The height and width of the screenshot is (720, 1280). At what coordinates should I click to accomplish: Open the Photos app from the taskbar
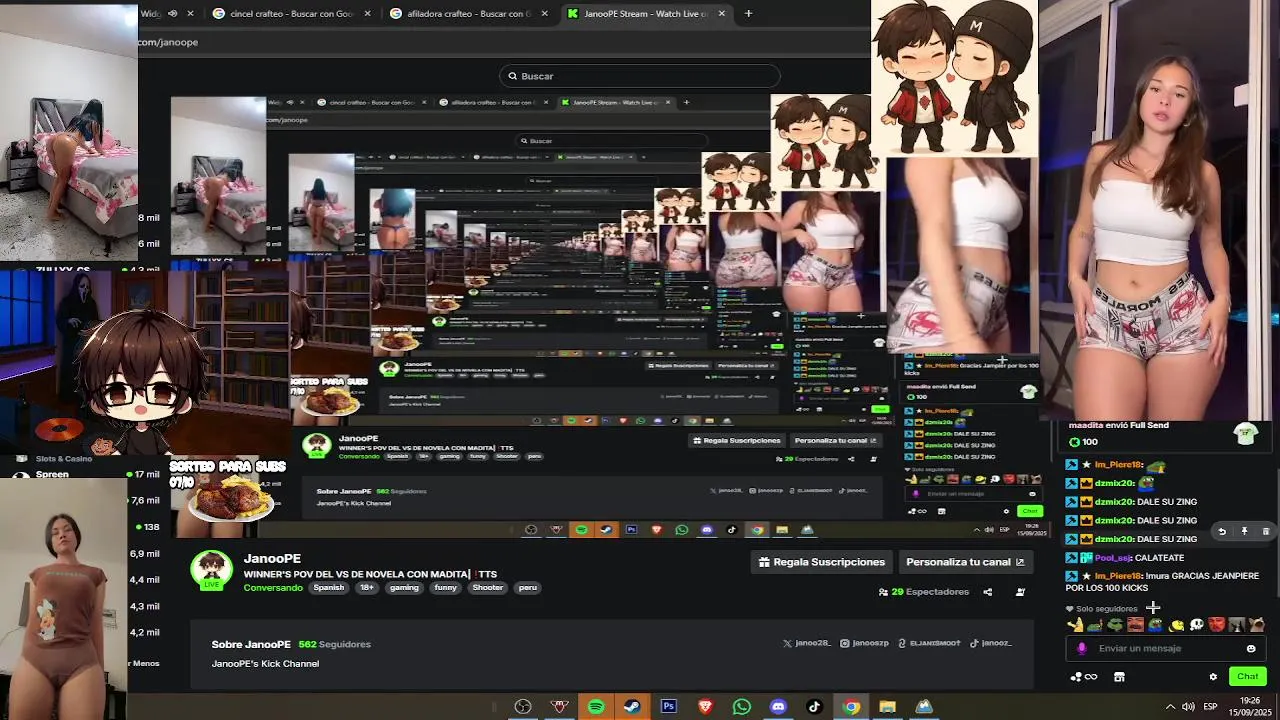coord(924,707)
